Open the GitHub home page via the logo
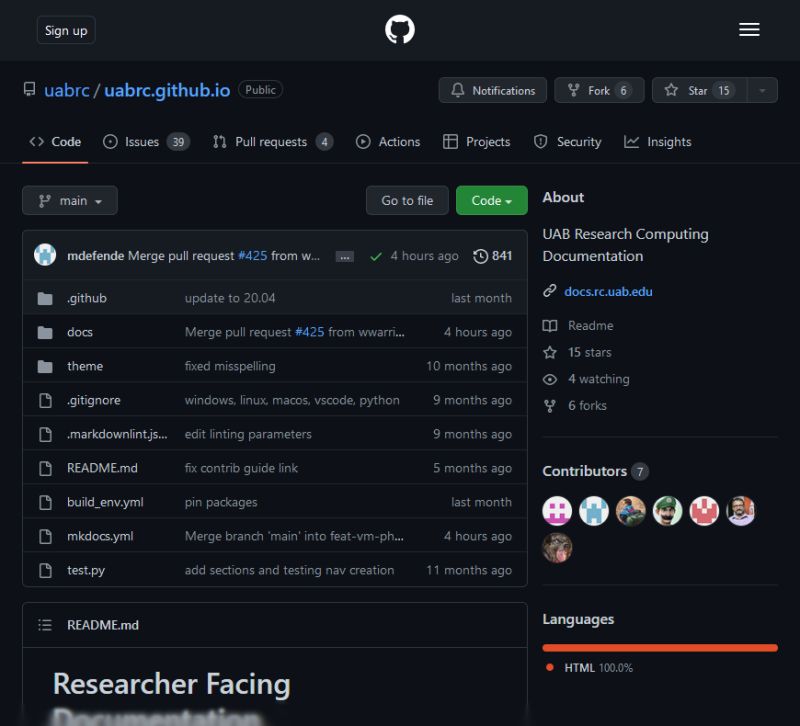The image size is (800, 726). pyautogui.click(x=400, y=29)
